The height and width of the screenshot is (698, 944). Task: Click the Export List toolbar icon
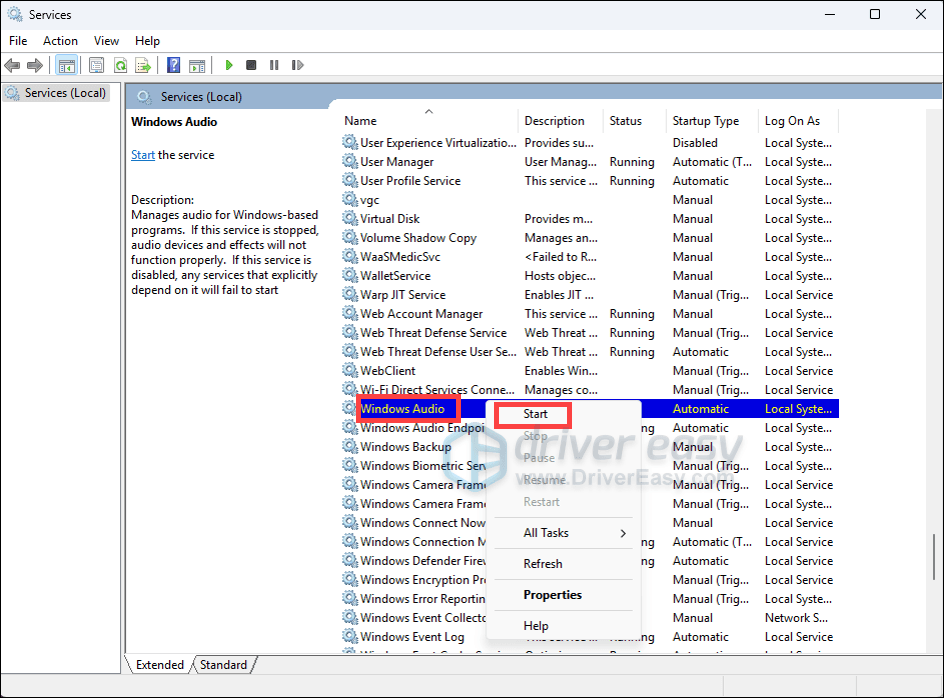143,65
